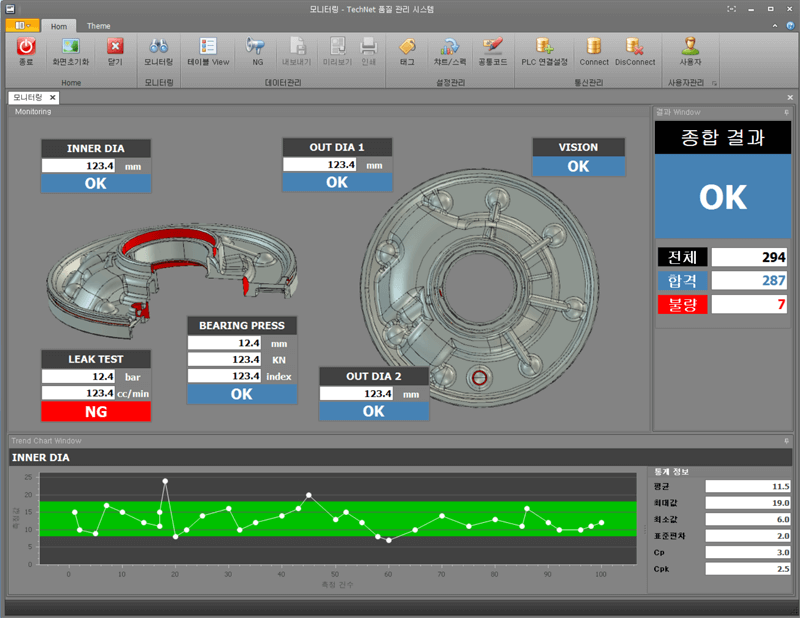Open the 차트/스펙 settings icon

pyautogui.click(x=450, y=47)
